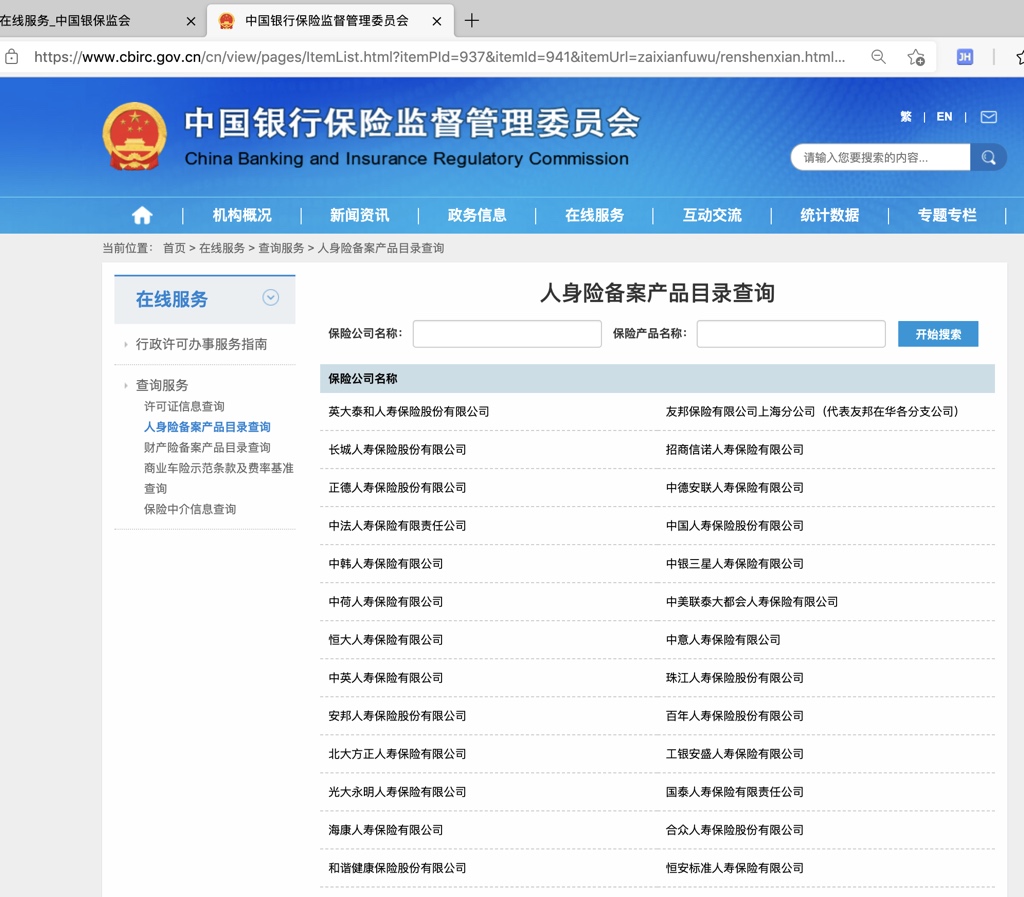Select 中法人寿保险有限责任公司

click(397, 526)
